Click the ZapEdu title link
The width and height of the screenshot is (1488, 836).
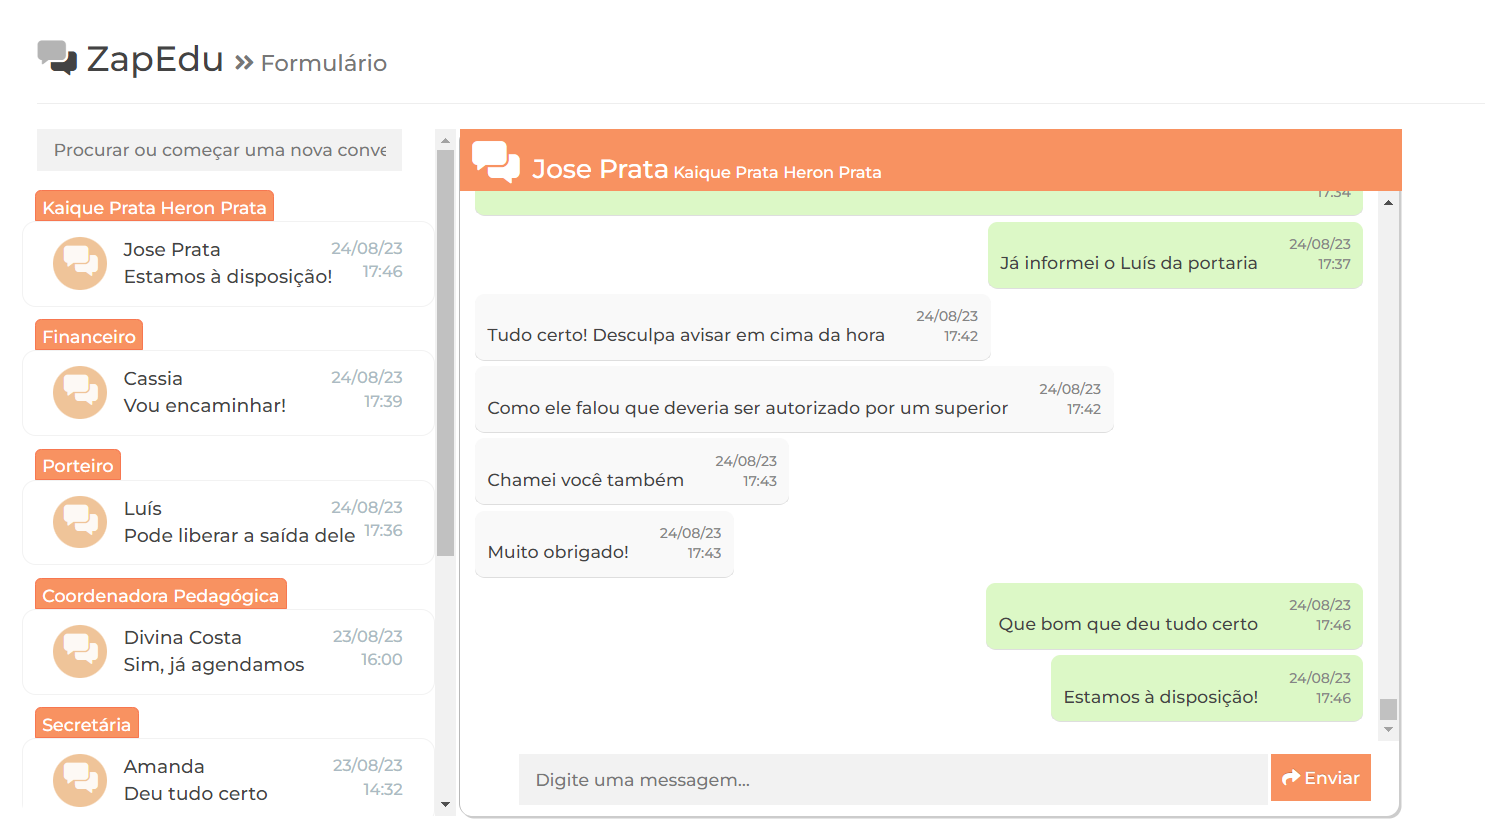tap(155, 59)
